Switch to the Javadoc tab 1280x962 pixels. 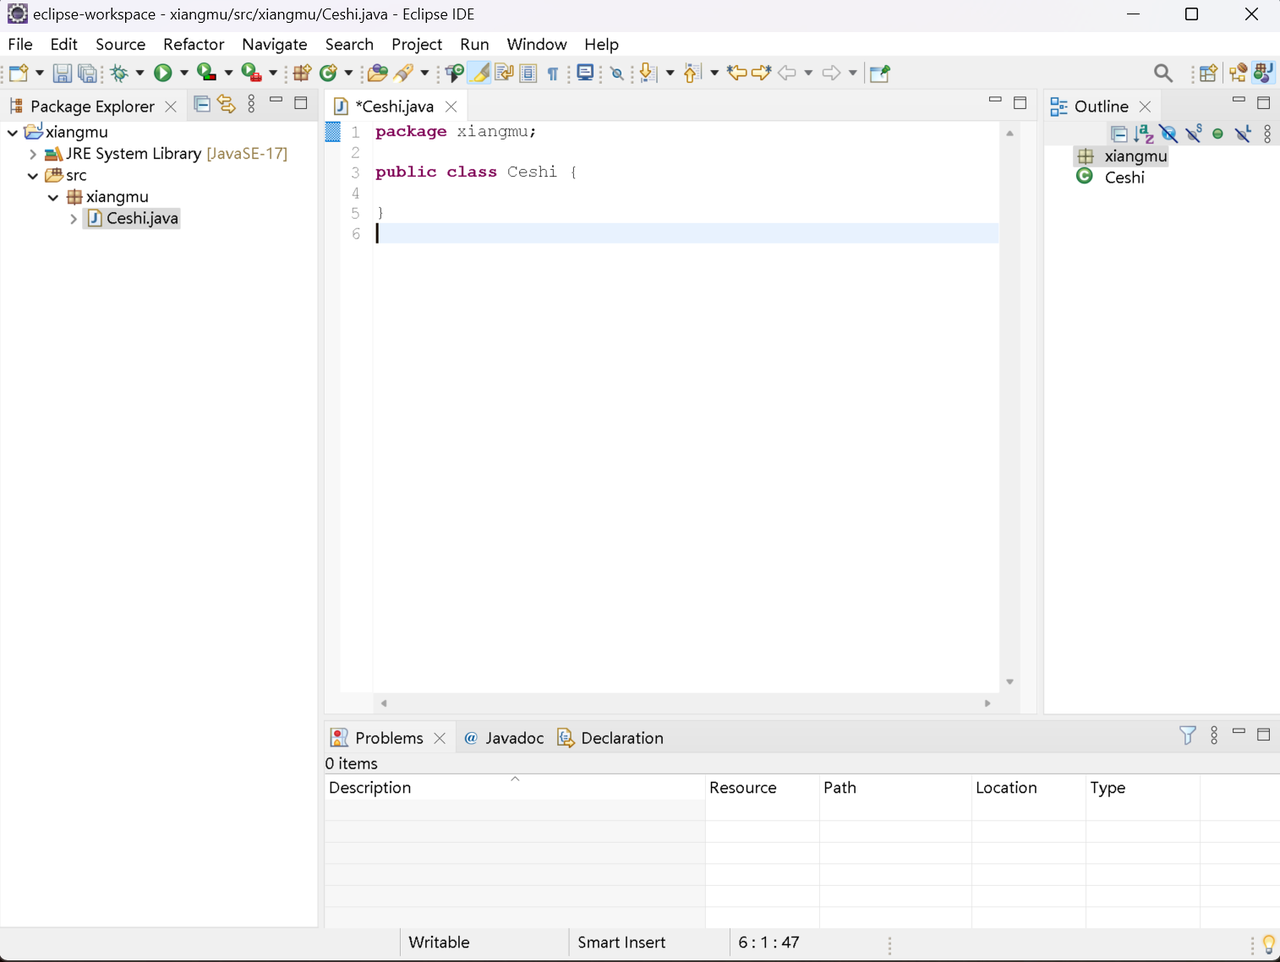coord(504,738)
